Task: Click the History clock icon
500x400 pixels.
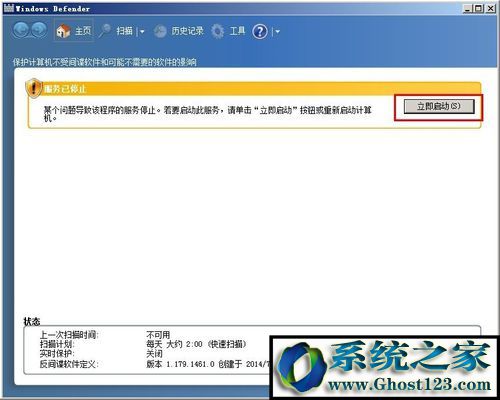Action: (x=160, y=32)
